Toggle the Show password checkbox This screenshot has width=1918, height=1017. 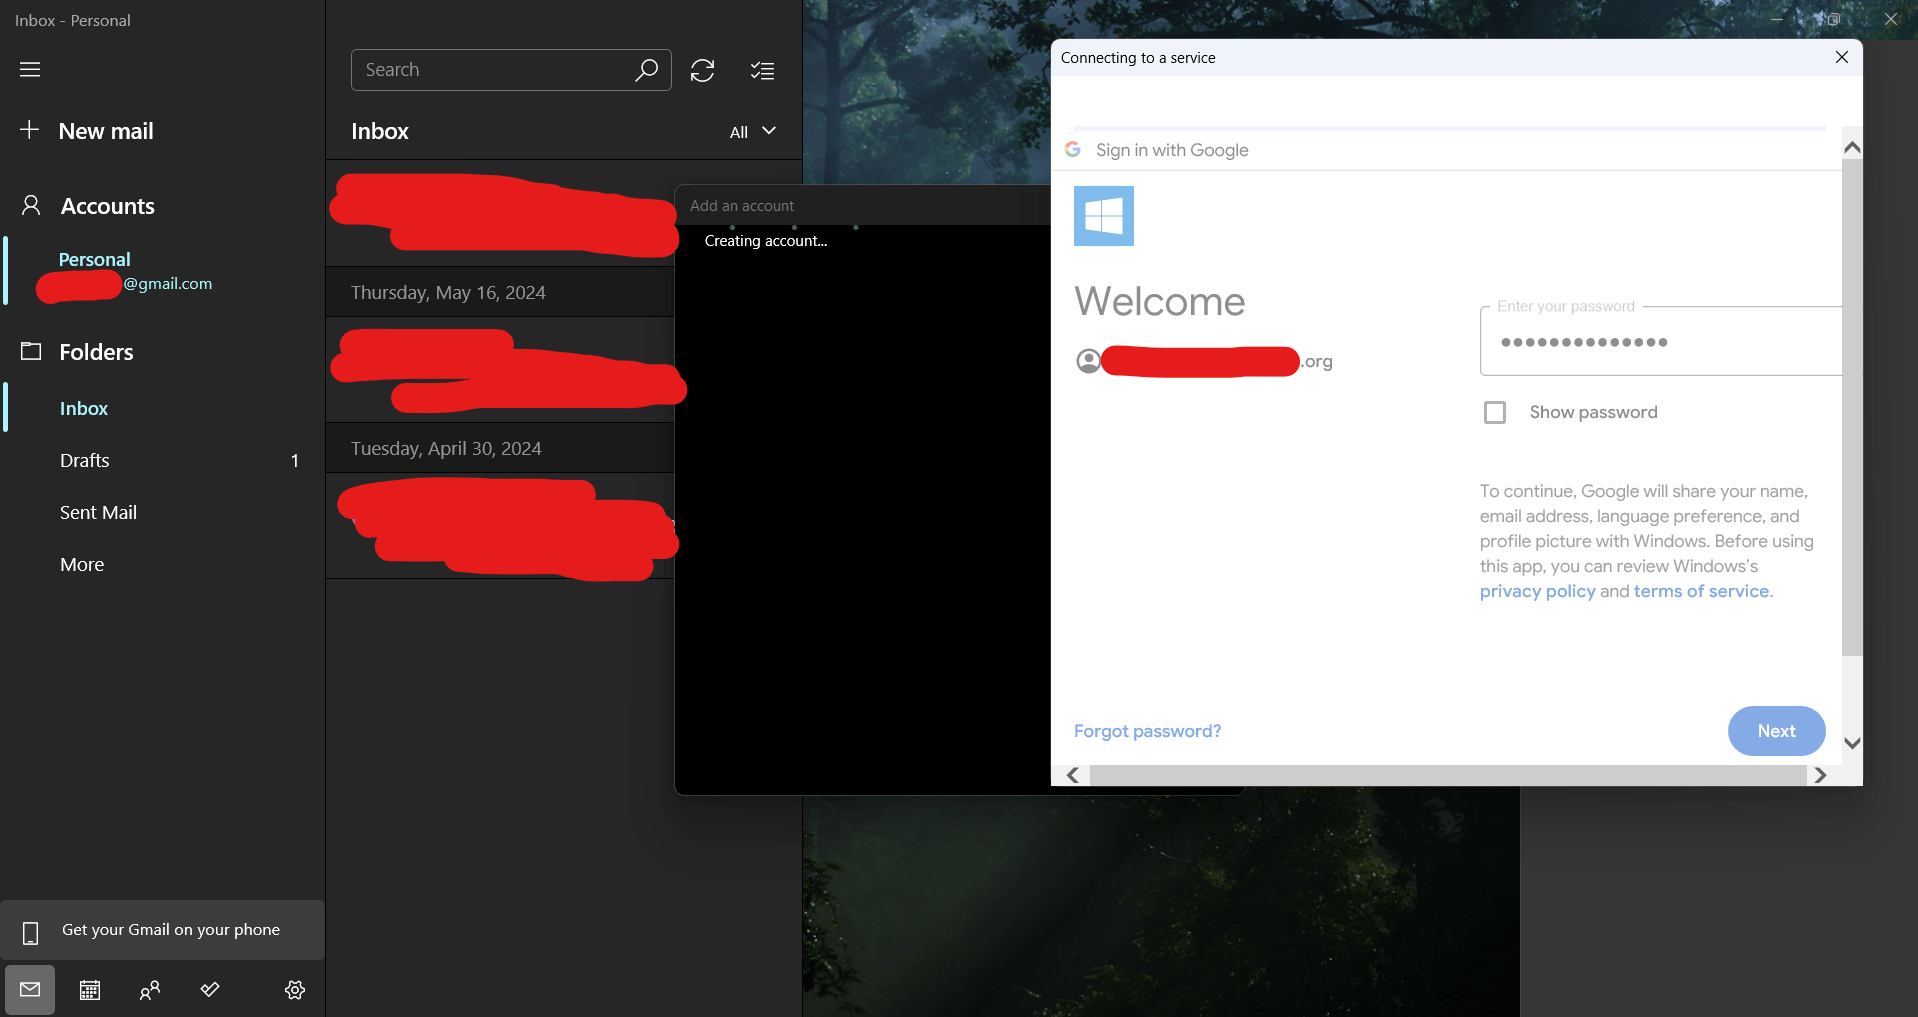point(1495,412)
